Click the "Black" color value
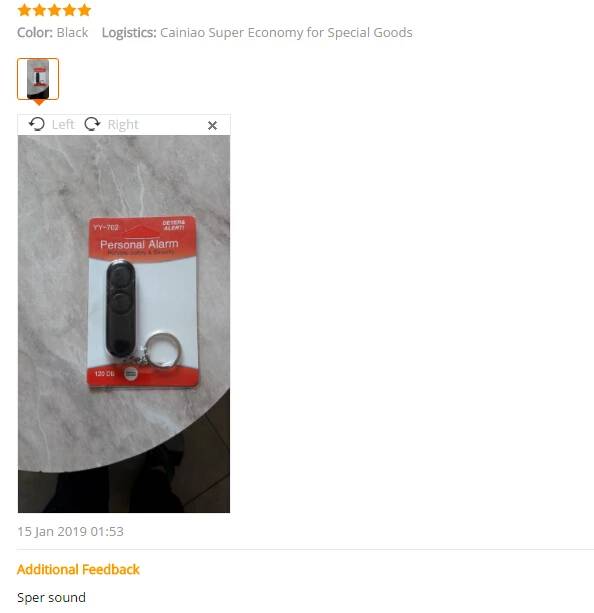Screen dimensions: 594x613 coord(72,32)
